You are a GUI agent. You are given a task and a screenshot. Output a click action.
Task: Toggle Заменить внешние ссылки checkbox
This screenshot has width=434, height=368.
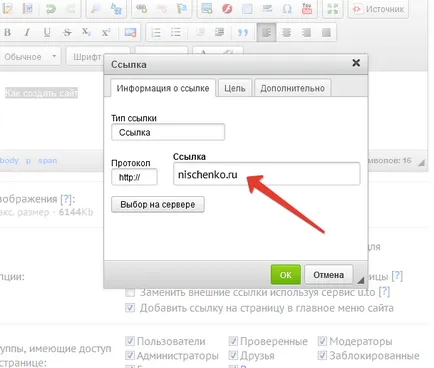(130, 293)
